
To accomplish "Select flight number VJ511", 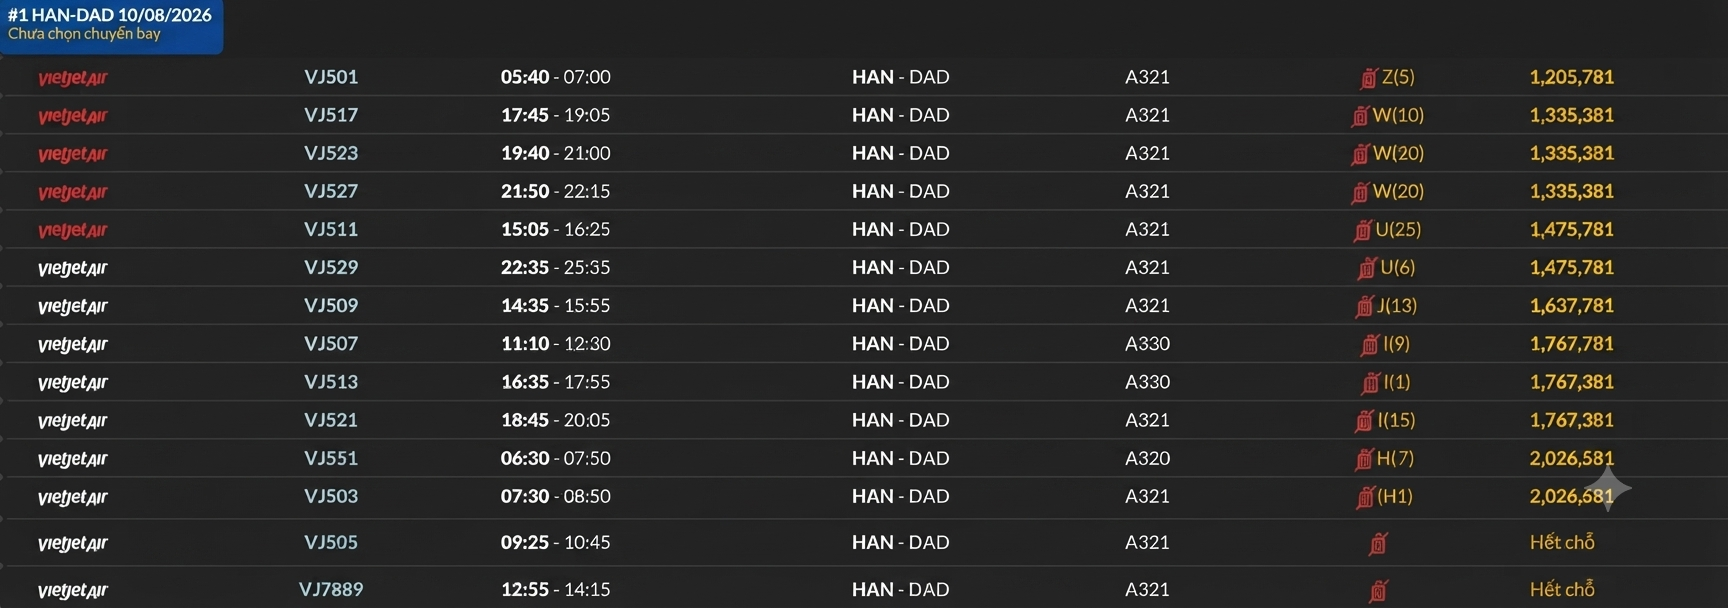I will (x=331, y=229).
